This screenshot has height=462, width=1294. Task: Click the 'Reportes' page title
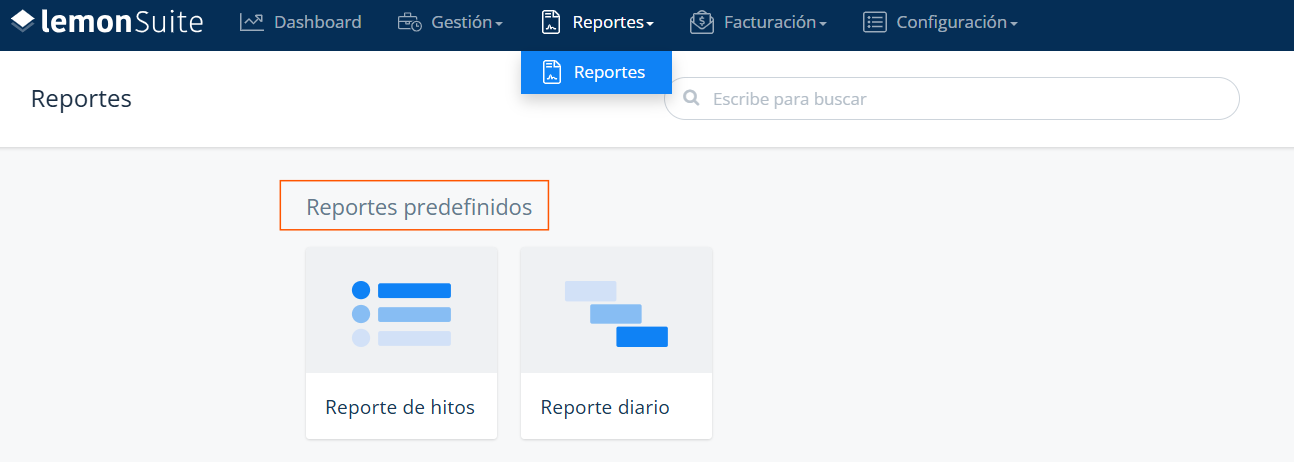(81, 99)
